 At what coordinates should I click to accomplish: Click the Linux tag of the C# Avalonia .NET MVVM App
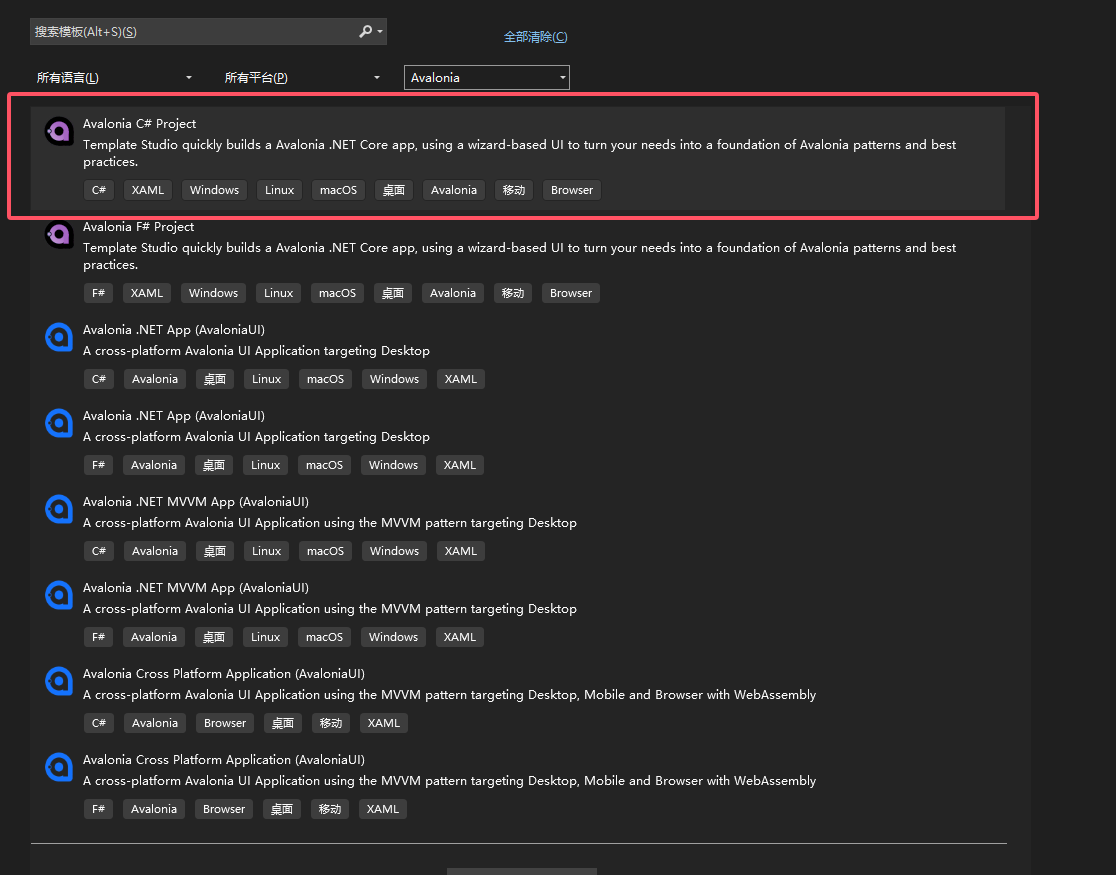point(267,551)
